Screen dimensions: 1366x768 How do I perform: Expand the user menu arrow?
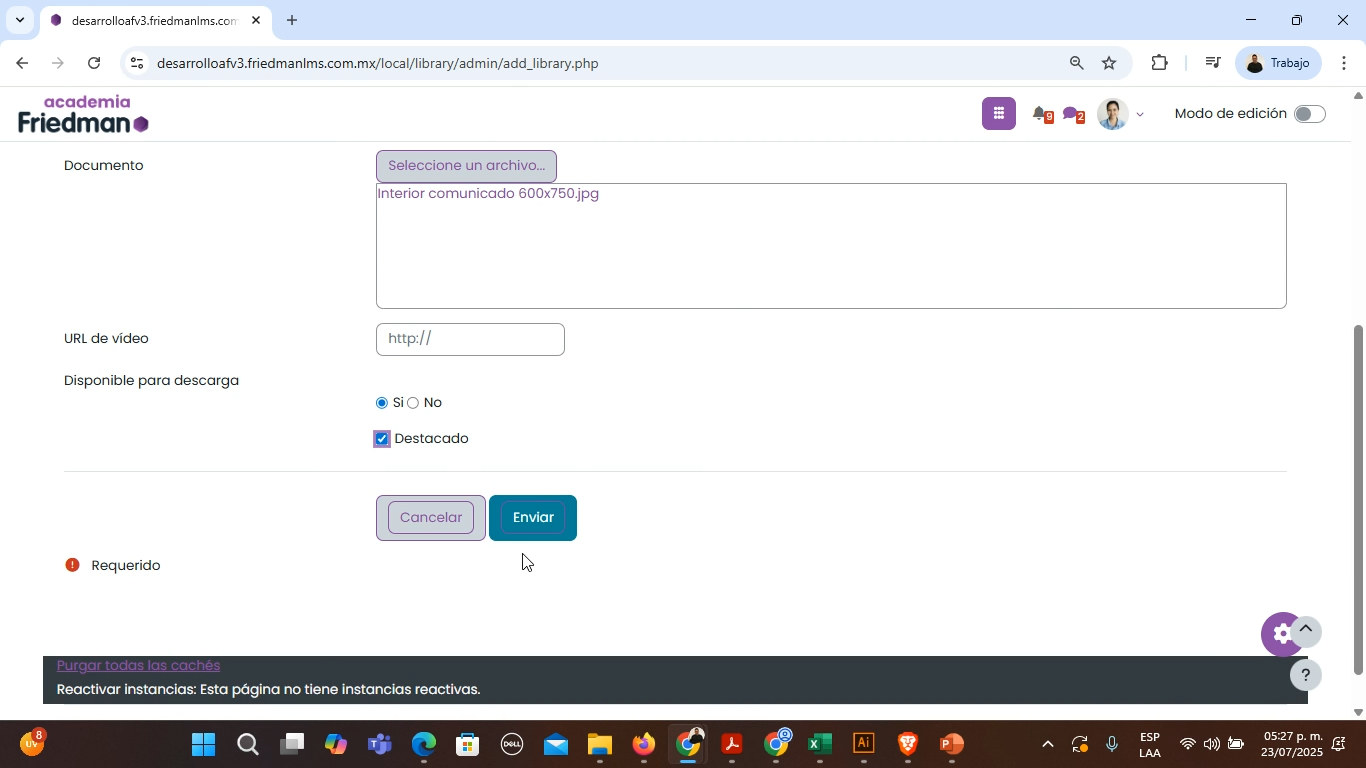[1139, 115]
